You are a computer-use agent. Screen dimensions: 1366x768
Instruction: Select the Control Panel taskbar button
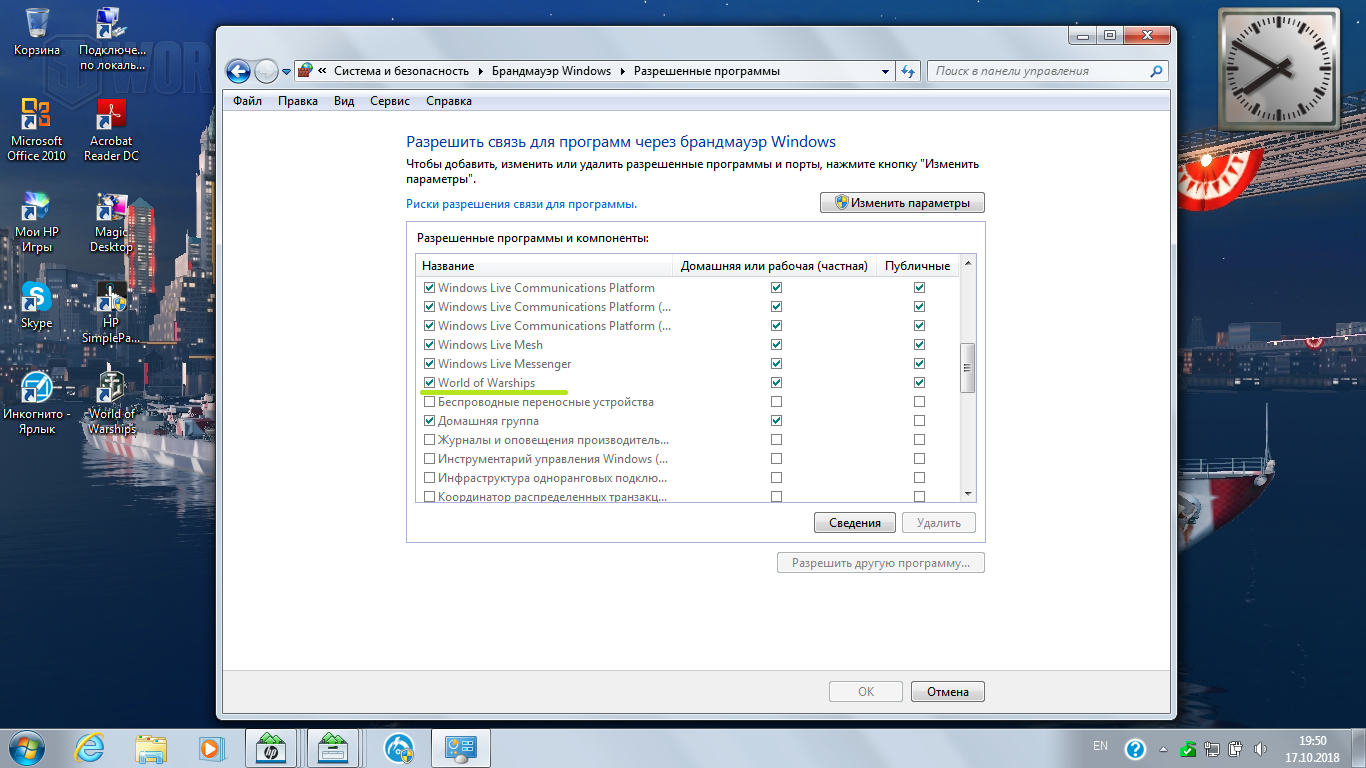click(x=460, y=747)
